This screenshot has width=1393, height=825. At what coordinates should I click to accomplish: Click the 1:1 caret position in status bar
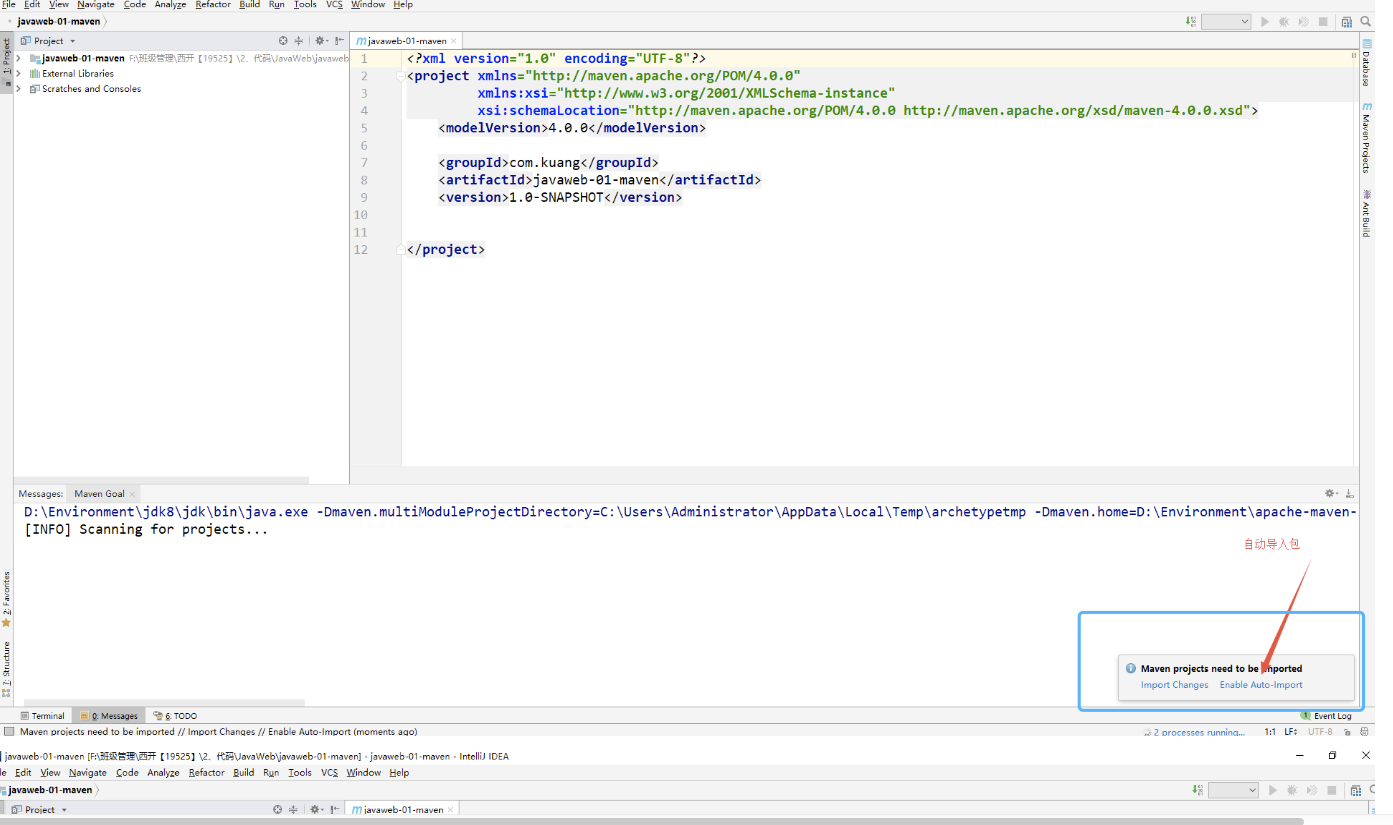1270,732
